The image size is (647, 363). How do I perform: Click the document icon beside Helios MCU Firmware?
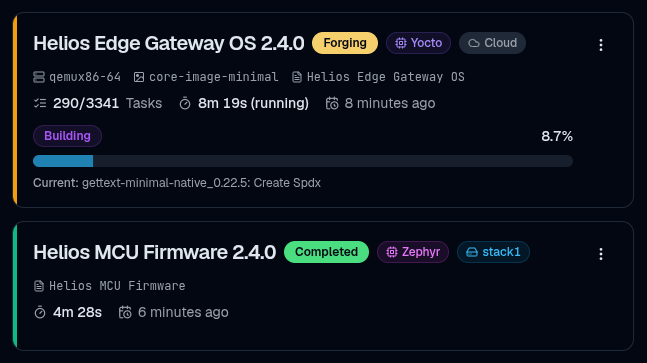pyautogui.click(x=39, y=286)
